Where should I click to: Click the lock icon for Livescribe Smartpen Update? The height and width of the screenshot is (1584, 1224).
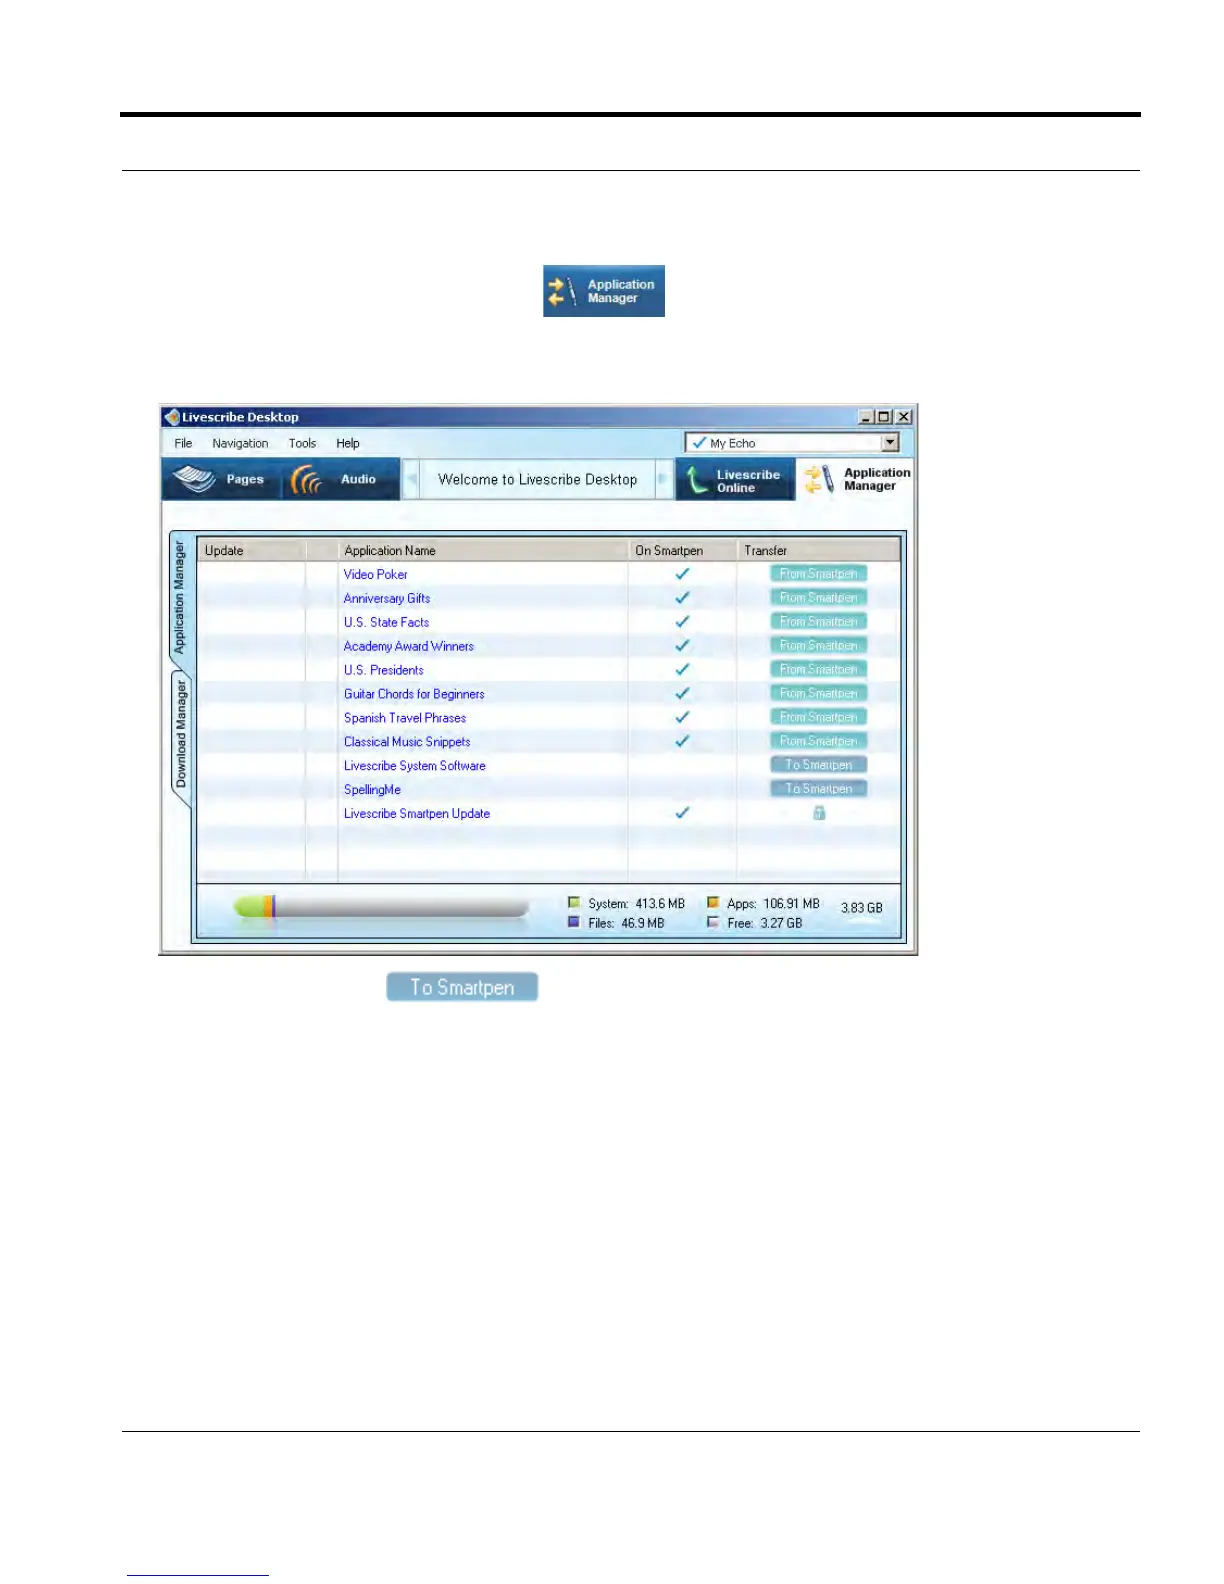(819, 813)
